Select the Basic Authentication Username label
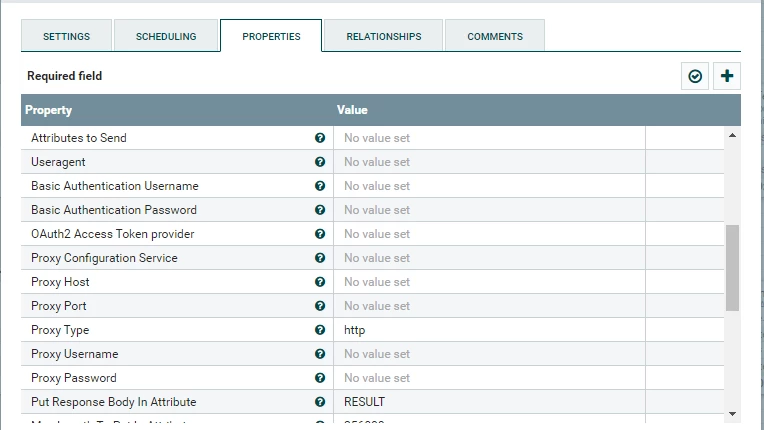The height and width of the screenshot is (430, 764). click(x=115, y=186)
